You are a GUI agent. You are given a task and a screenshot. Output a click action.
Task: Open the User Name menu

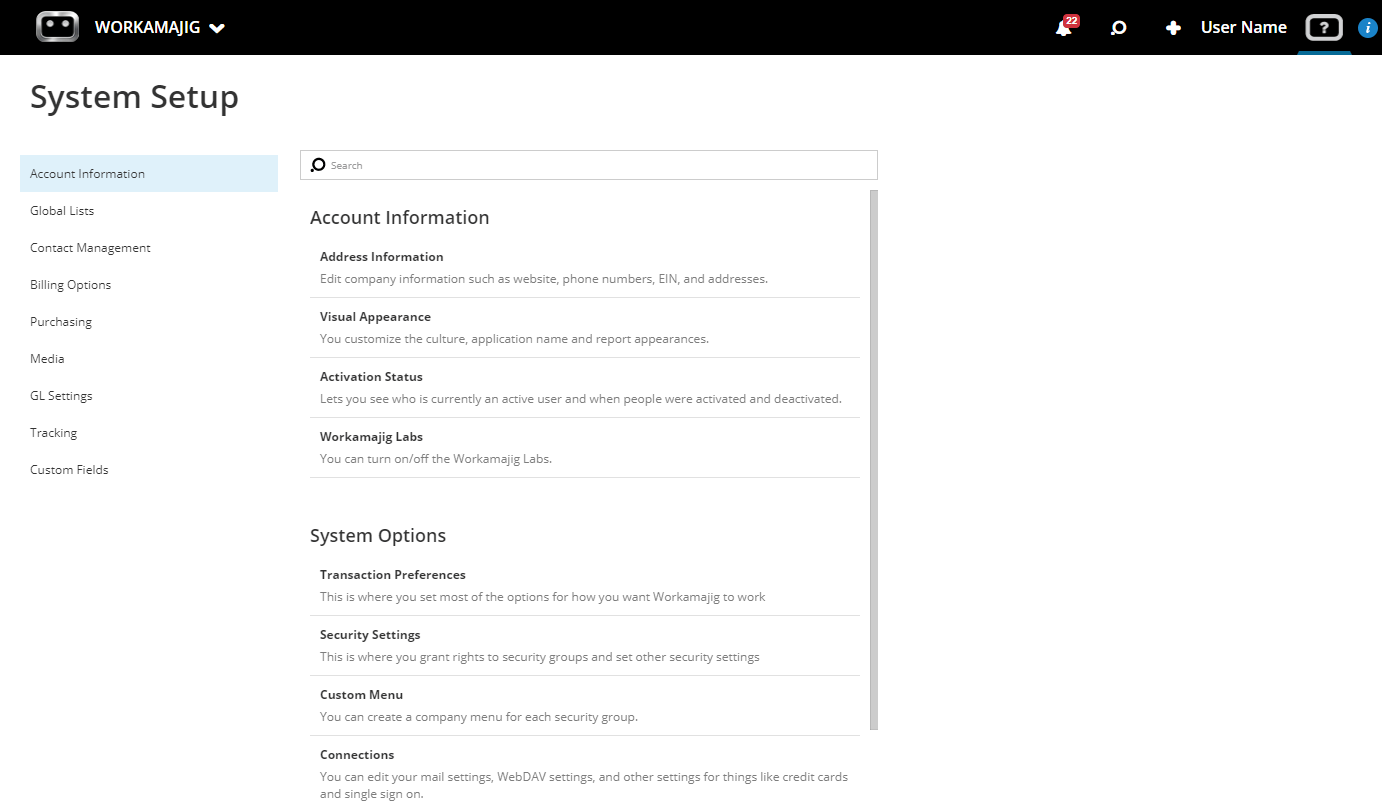1243,28
